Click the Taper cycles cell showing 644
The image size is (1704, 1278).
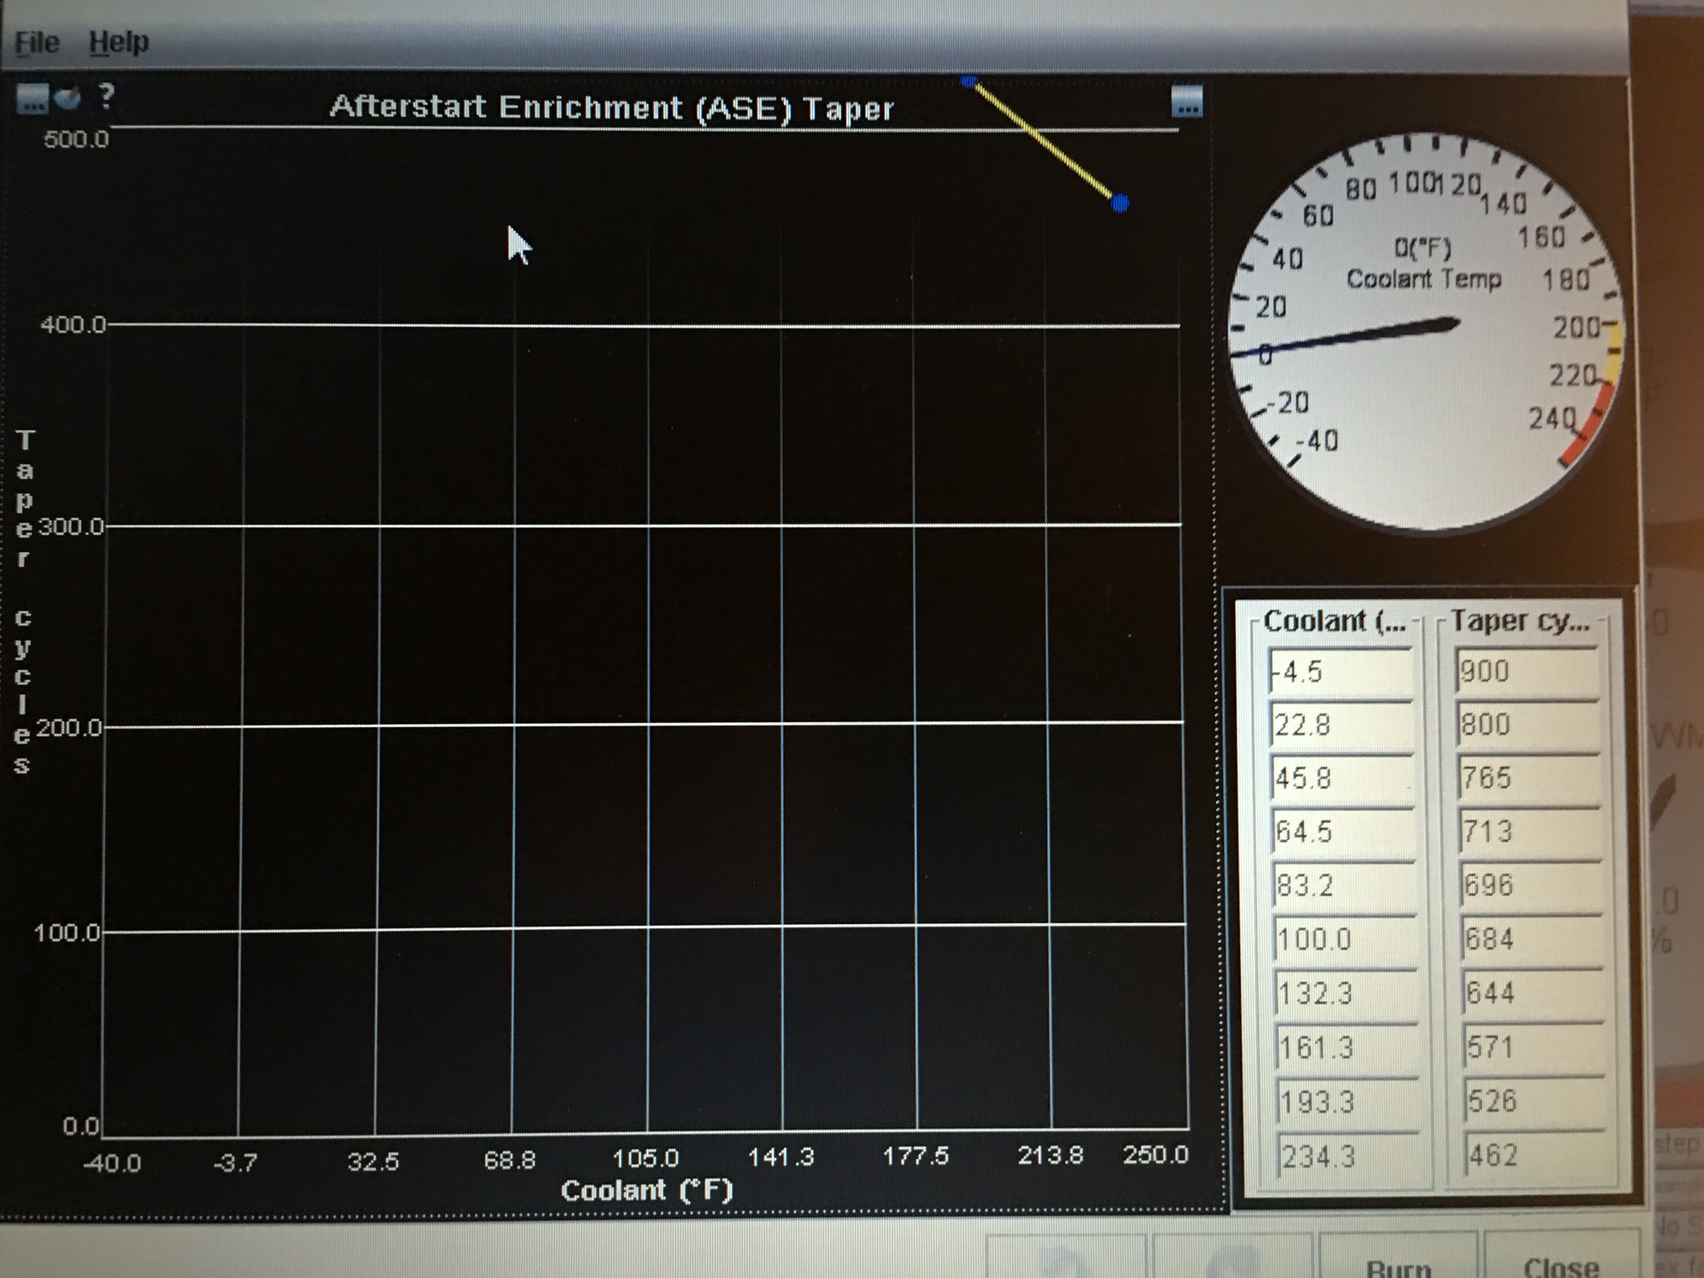[x=1533, y=993]
